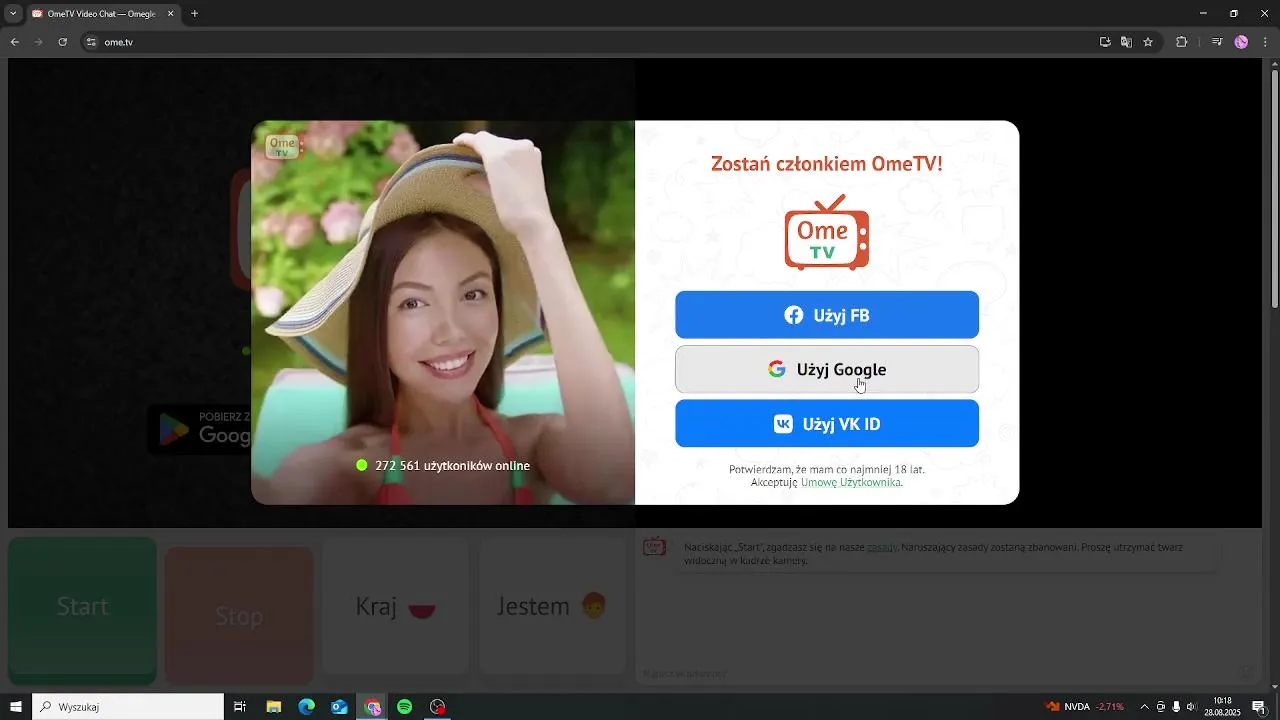Screen dimensions: 1280x720
Task: Open the Umowę Użytkownika link
Action: click(850, 482)
